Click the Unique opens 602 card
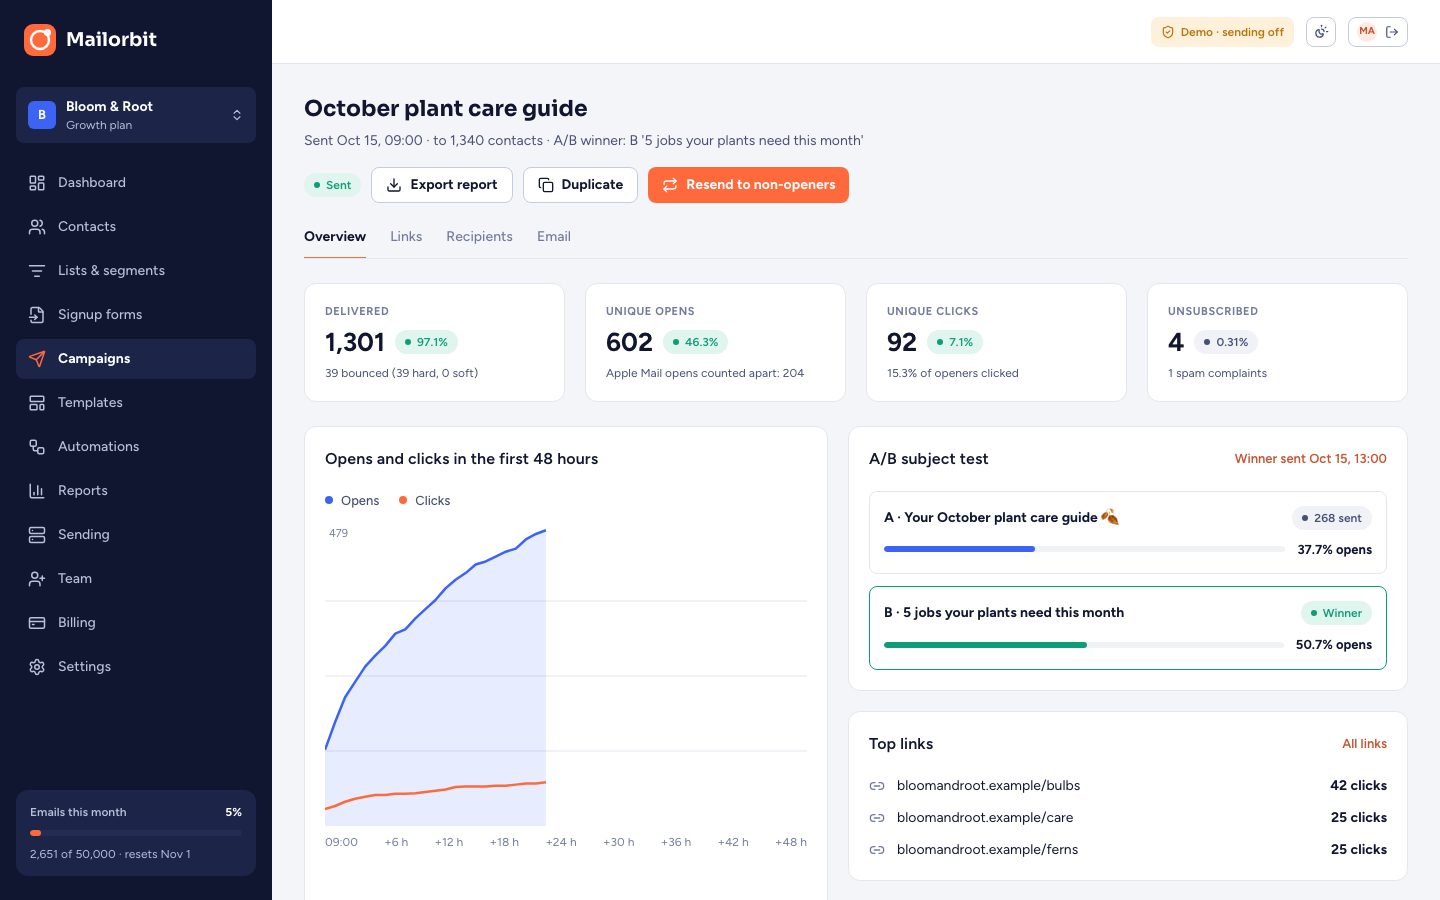1440x900 pixels. pos(715,343)
